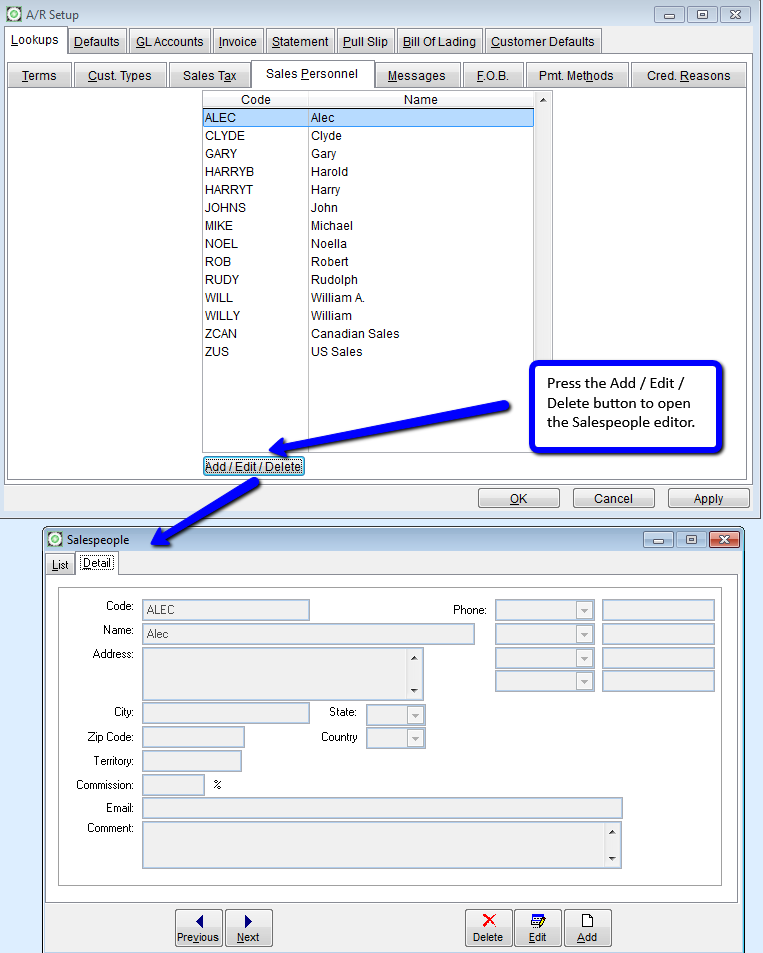Expand the first Phone type dropdown
Viewport: 763px width, 953px height.
click(584, 610)
